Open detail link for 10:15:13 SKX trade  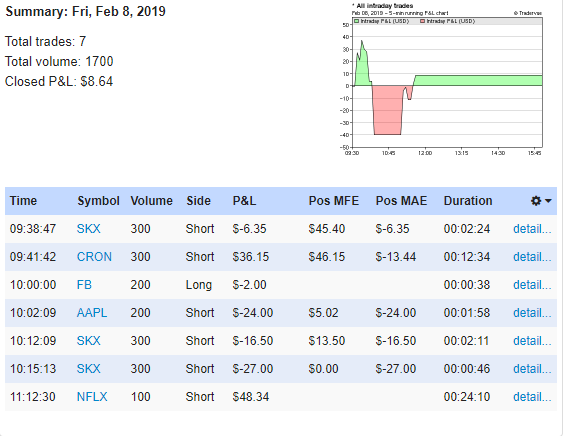coord(532,369)
